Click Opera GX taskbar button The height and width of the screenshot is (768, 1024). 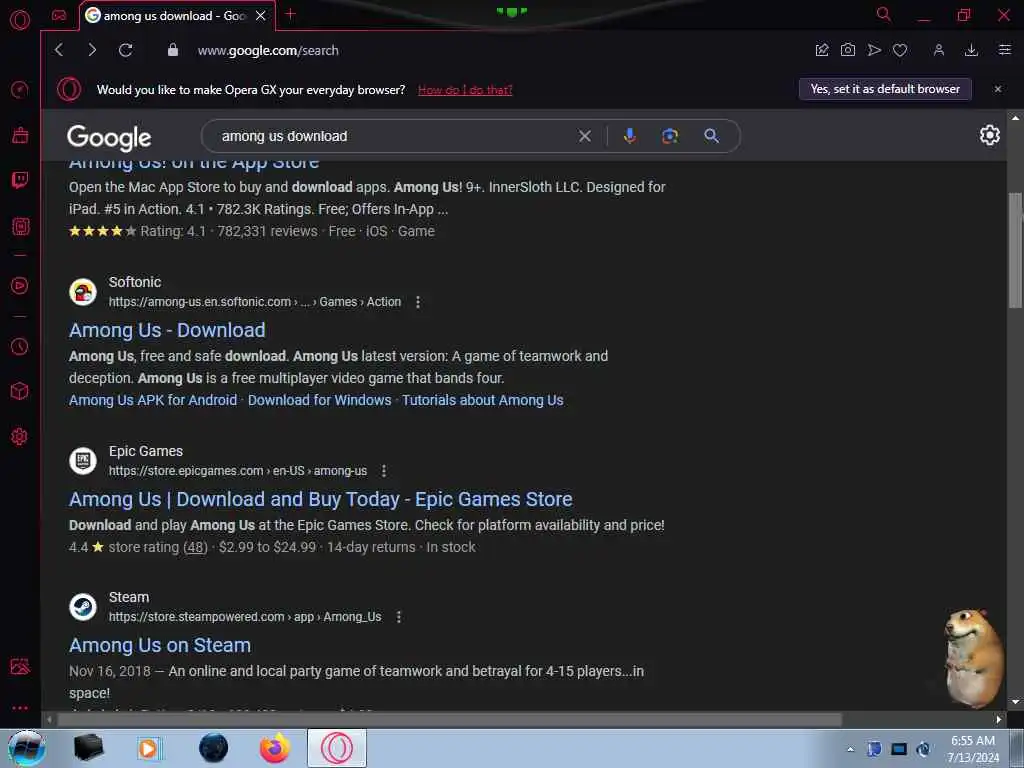click(337, 748)
